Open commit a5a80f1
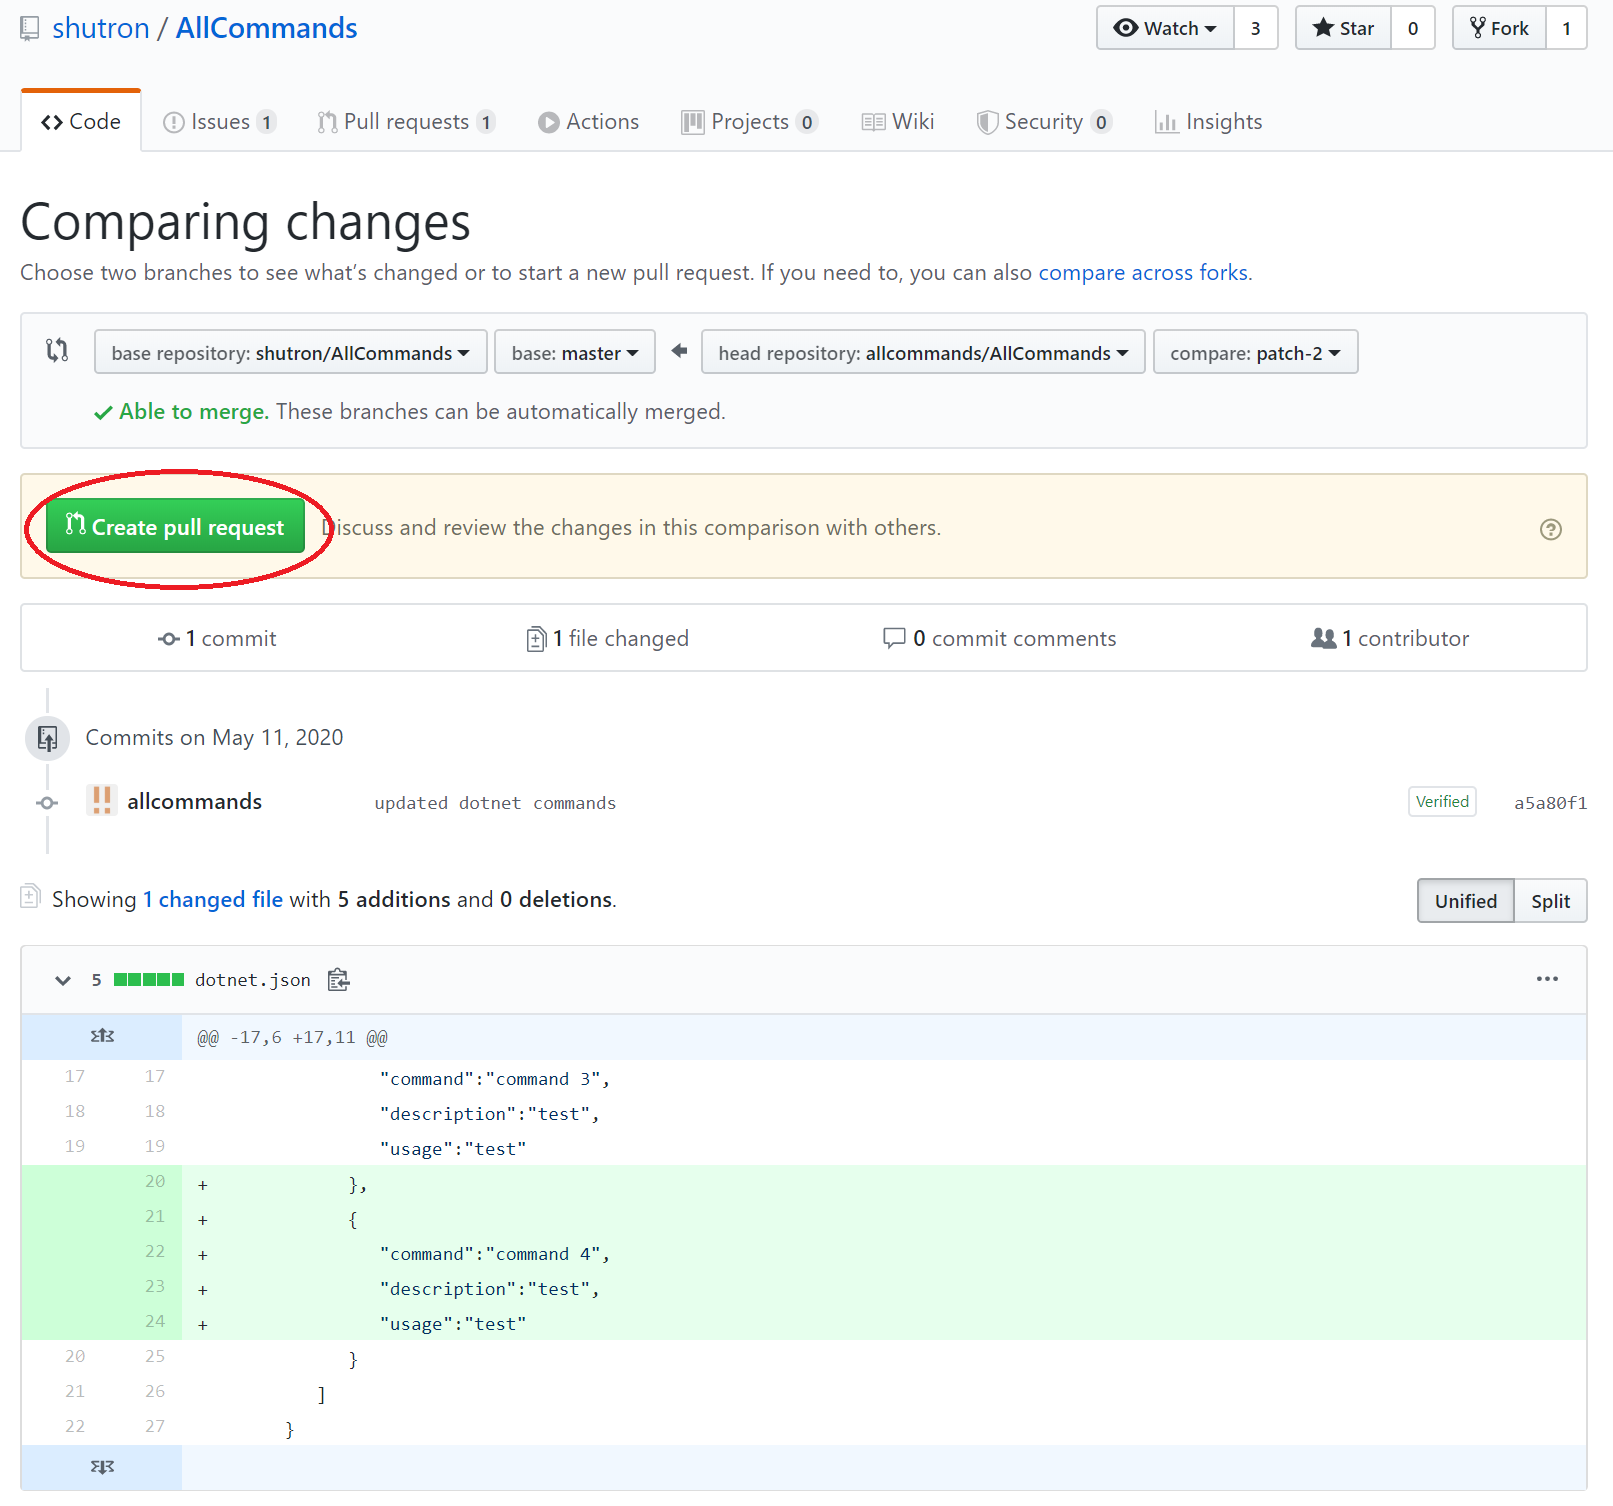1613x1506 pixels. tap(1550, 803)
